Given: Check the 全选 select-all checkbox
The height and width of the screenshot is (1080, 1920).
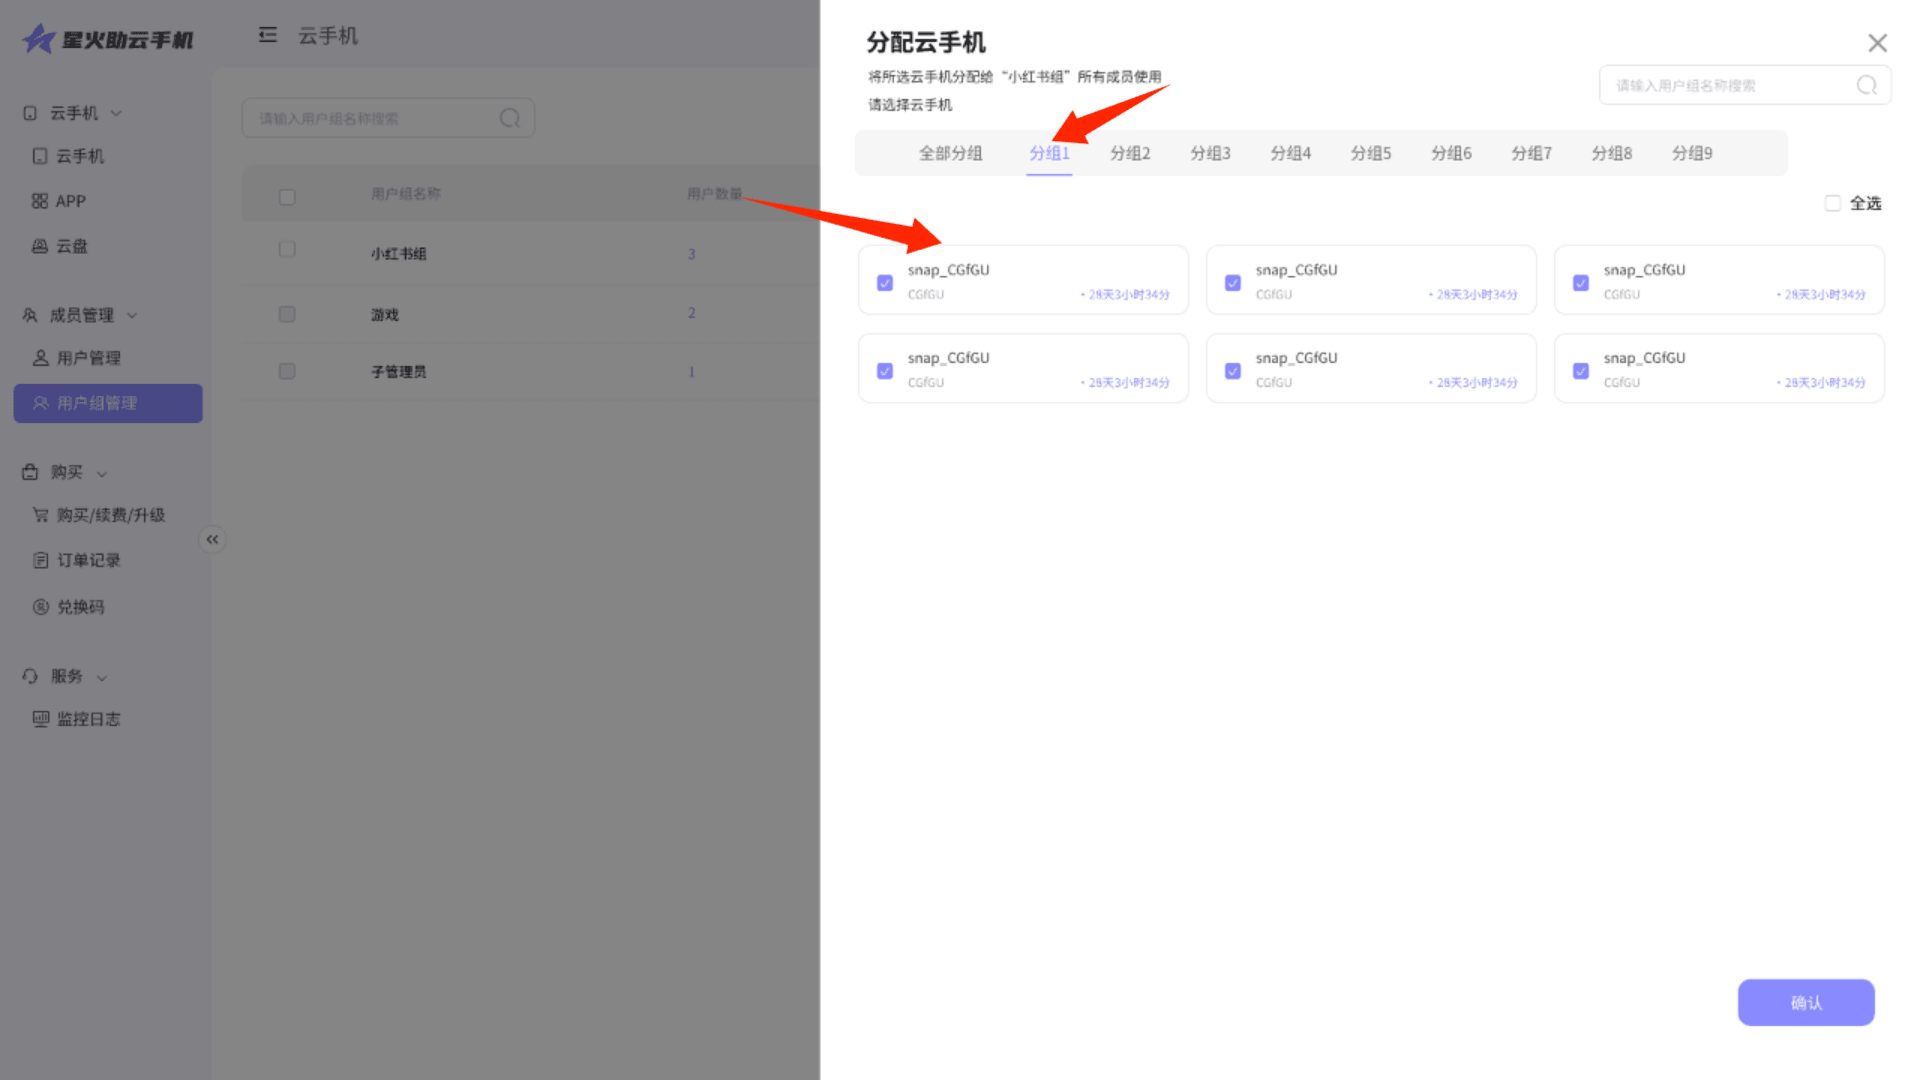Looking at the screenshot, I should tap(1832, 203).
